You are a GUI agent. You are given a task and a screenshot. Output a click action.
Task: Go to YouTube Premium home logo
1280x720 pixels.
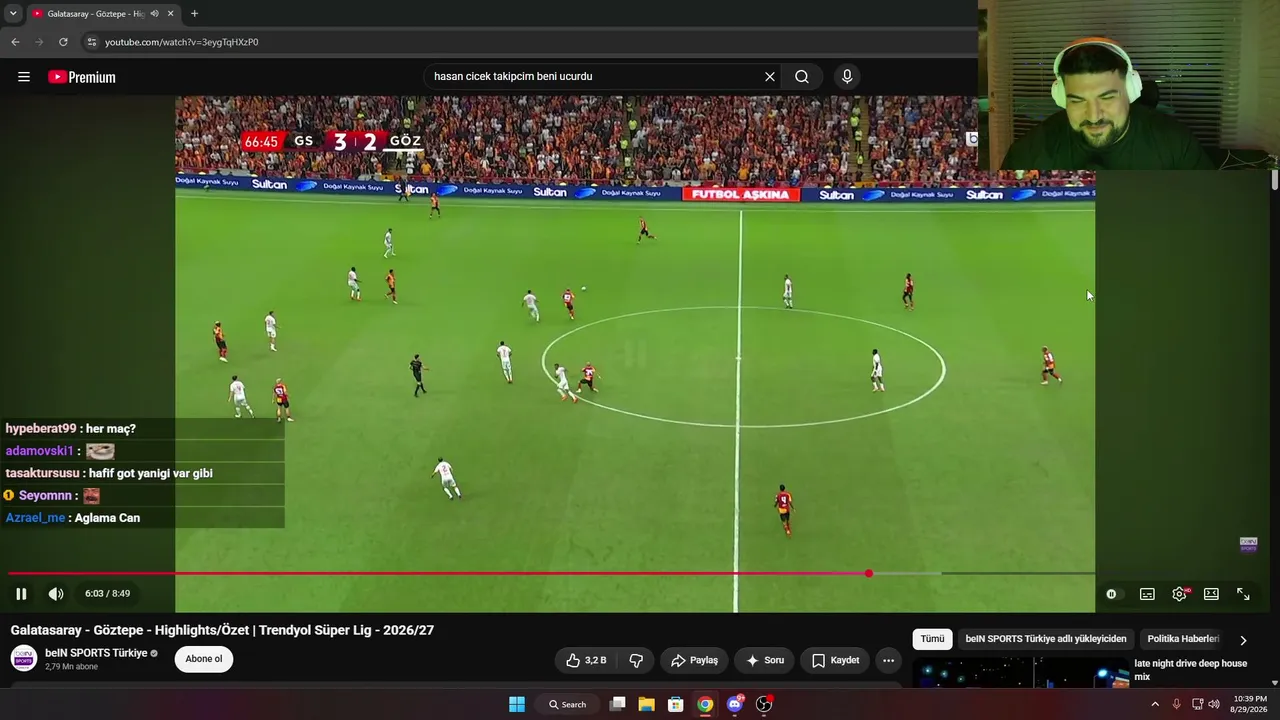[82, 77]
